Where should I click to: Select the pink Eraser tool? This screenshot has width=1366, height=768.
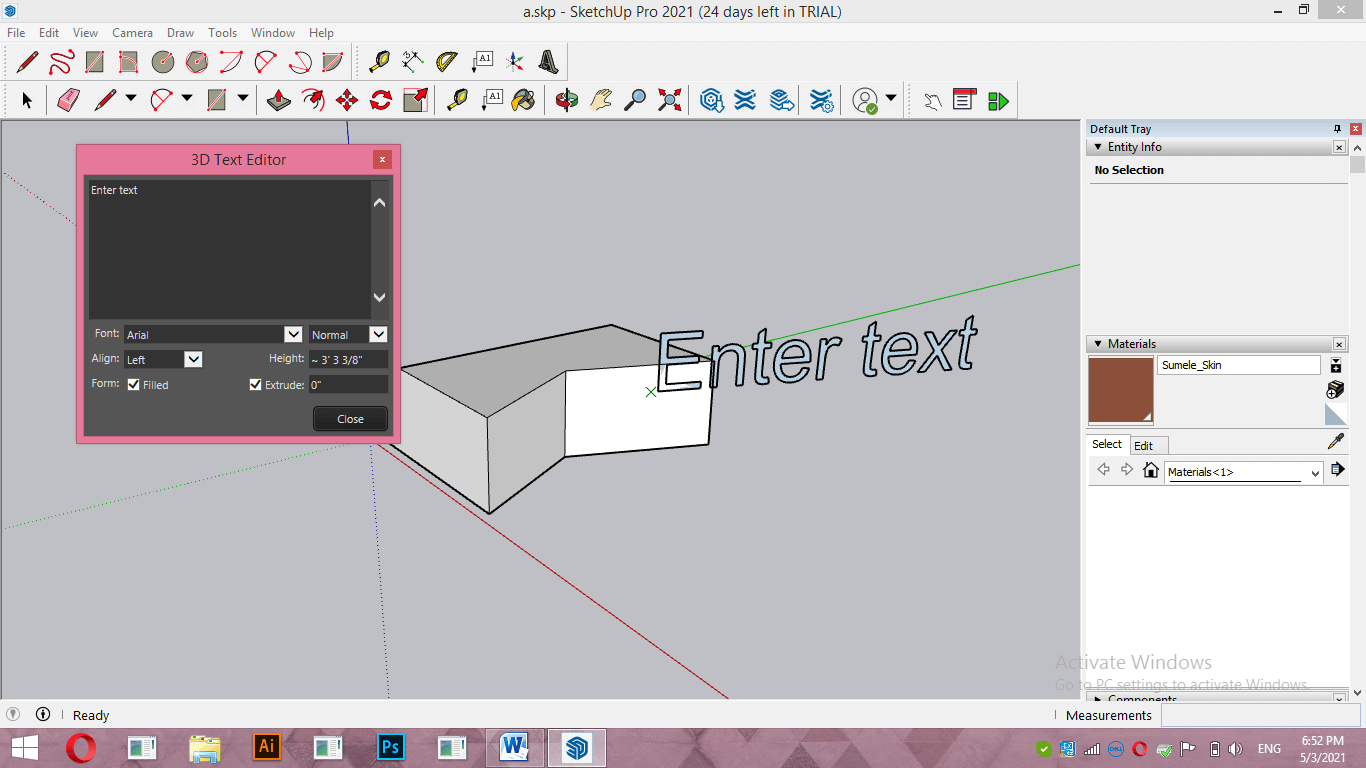click(x=68, y=100)
